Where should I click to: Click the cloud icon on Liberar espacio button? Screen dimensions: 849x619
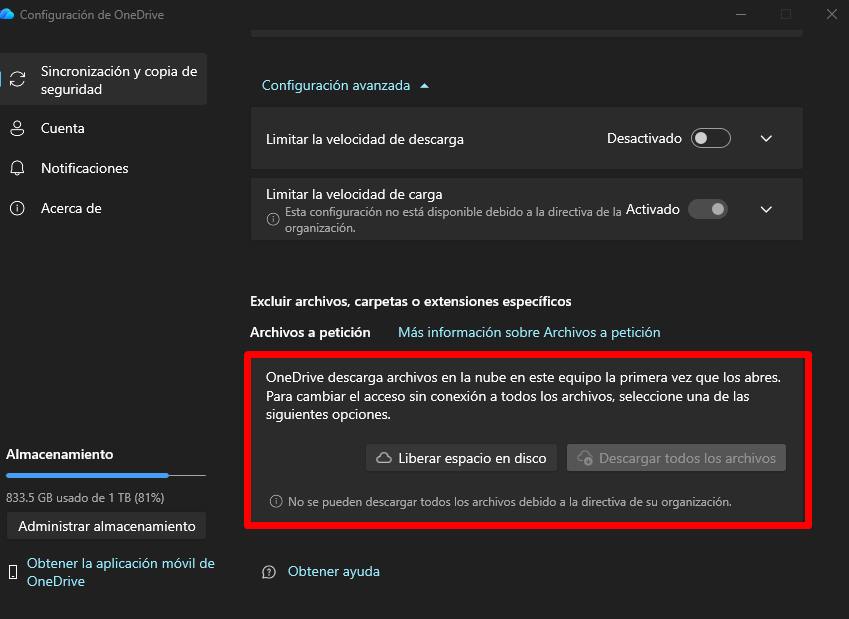coord(383,458)
